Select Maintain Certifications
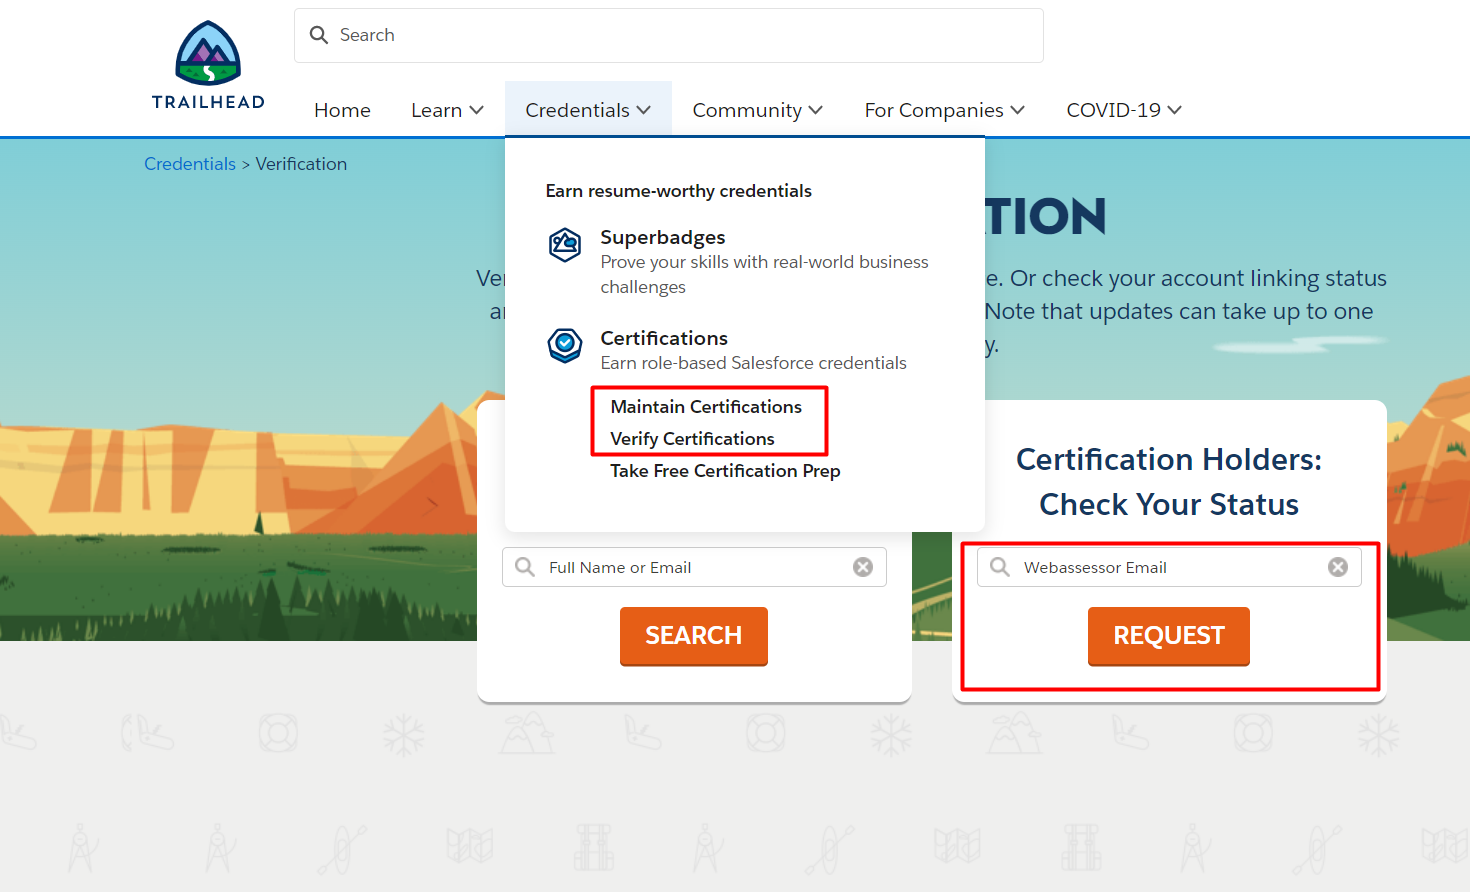The width and height of the screenshot is (1470, 892). 706,407
